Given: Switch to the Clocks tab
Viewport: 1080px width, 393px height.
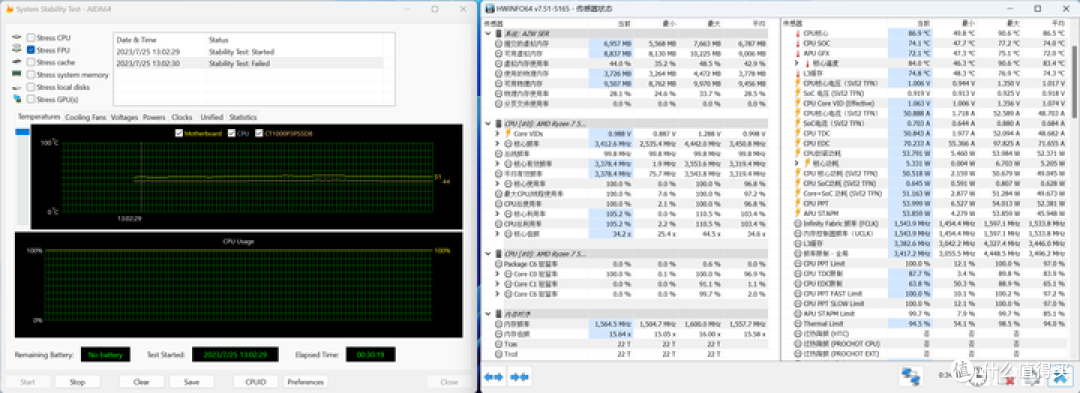Looking at the screenshot, I should (x=182, y=118).
